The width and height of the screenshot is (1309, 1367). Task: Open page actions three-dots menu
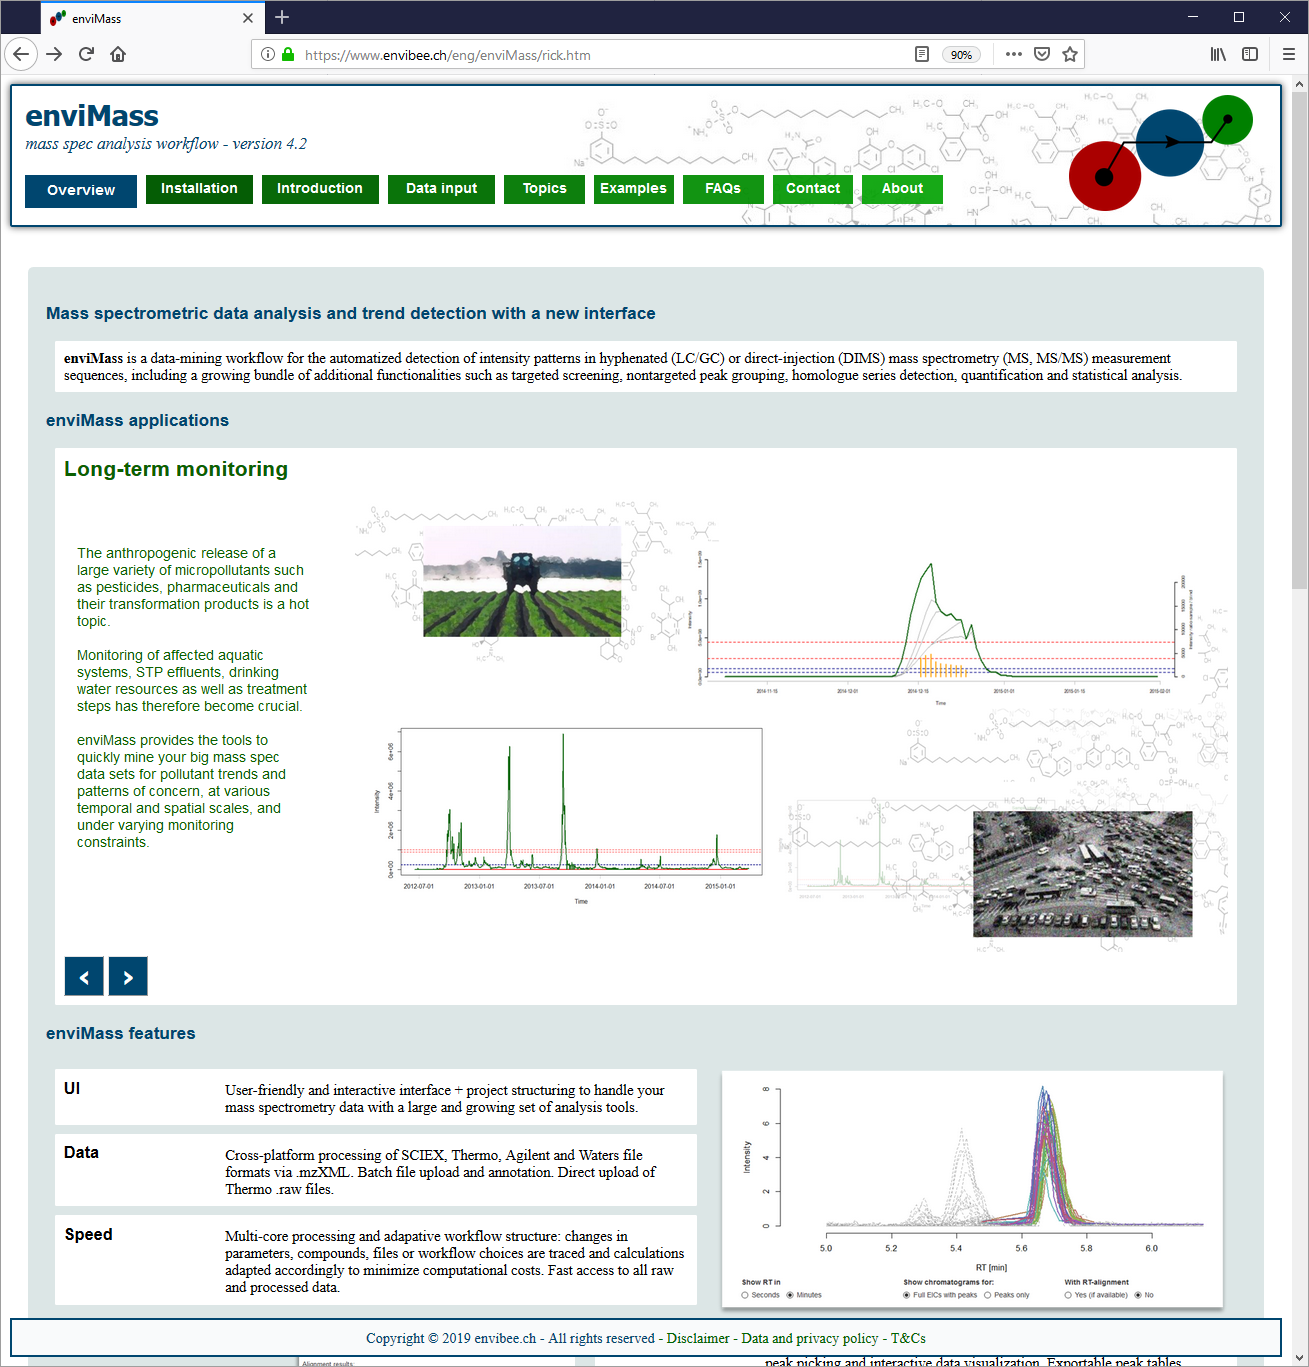(1014, 55)
